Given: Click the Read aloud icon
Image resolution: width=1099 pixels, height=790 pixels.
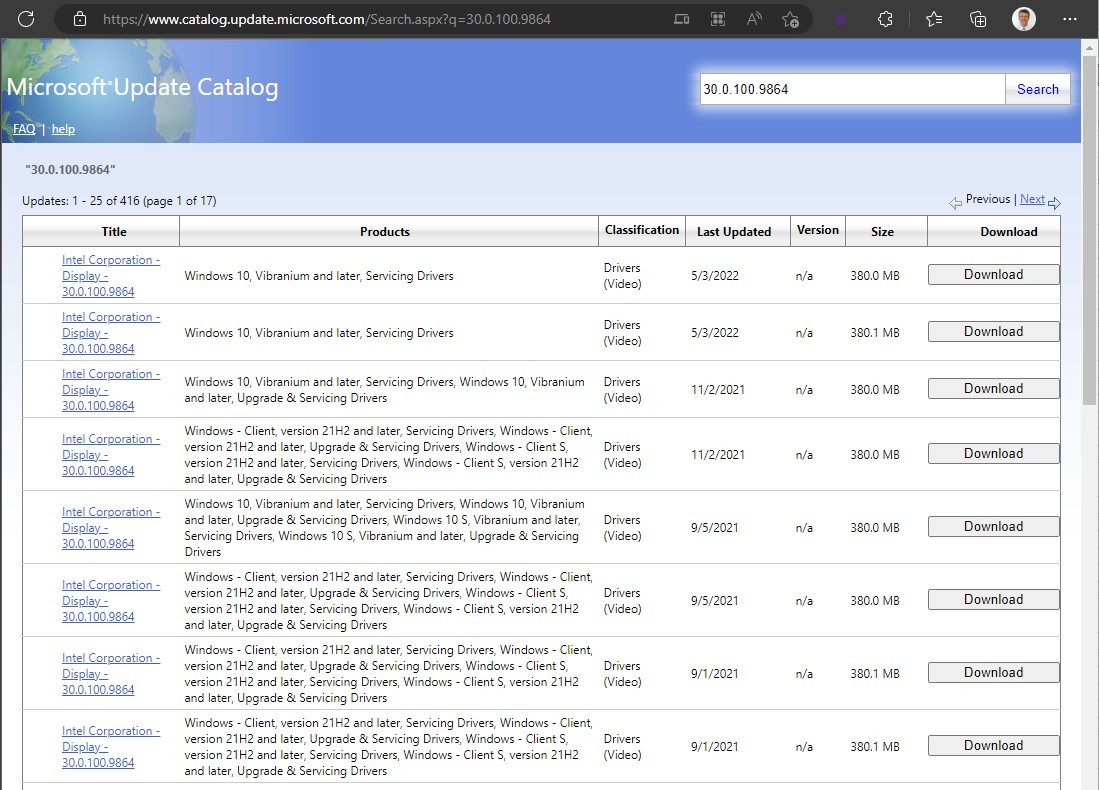Looking at the screenshot, I should click(753, 19).
